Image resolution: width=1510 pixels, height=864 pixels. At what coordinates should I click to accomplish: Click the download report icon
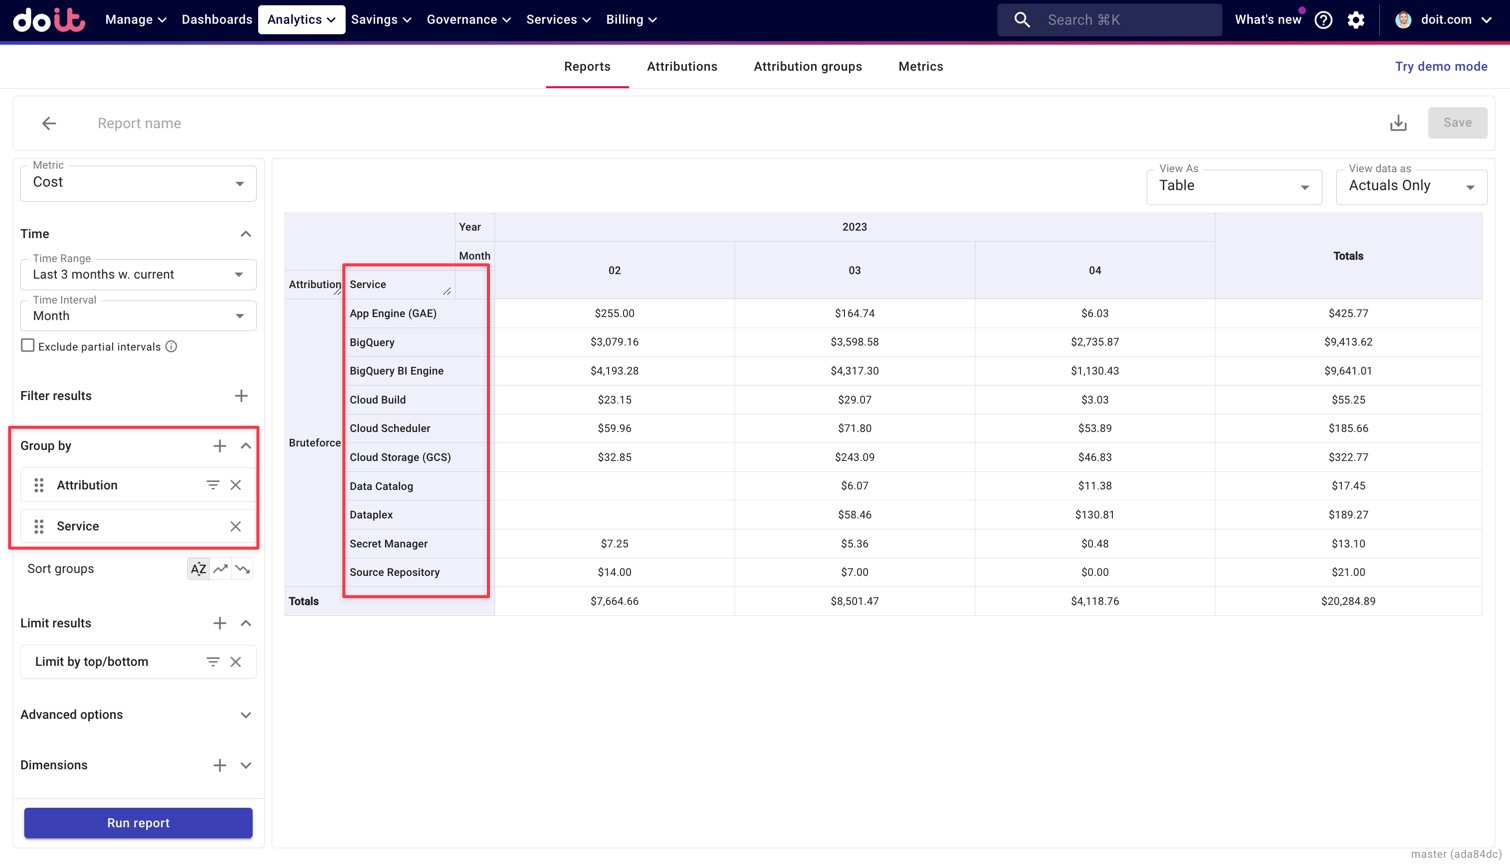[x=1398, y=123]
